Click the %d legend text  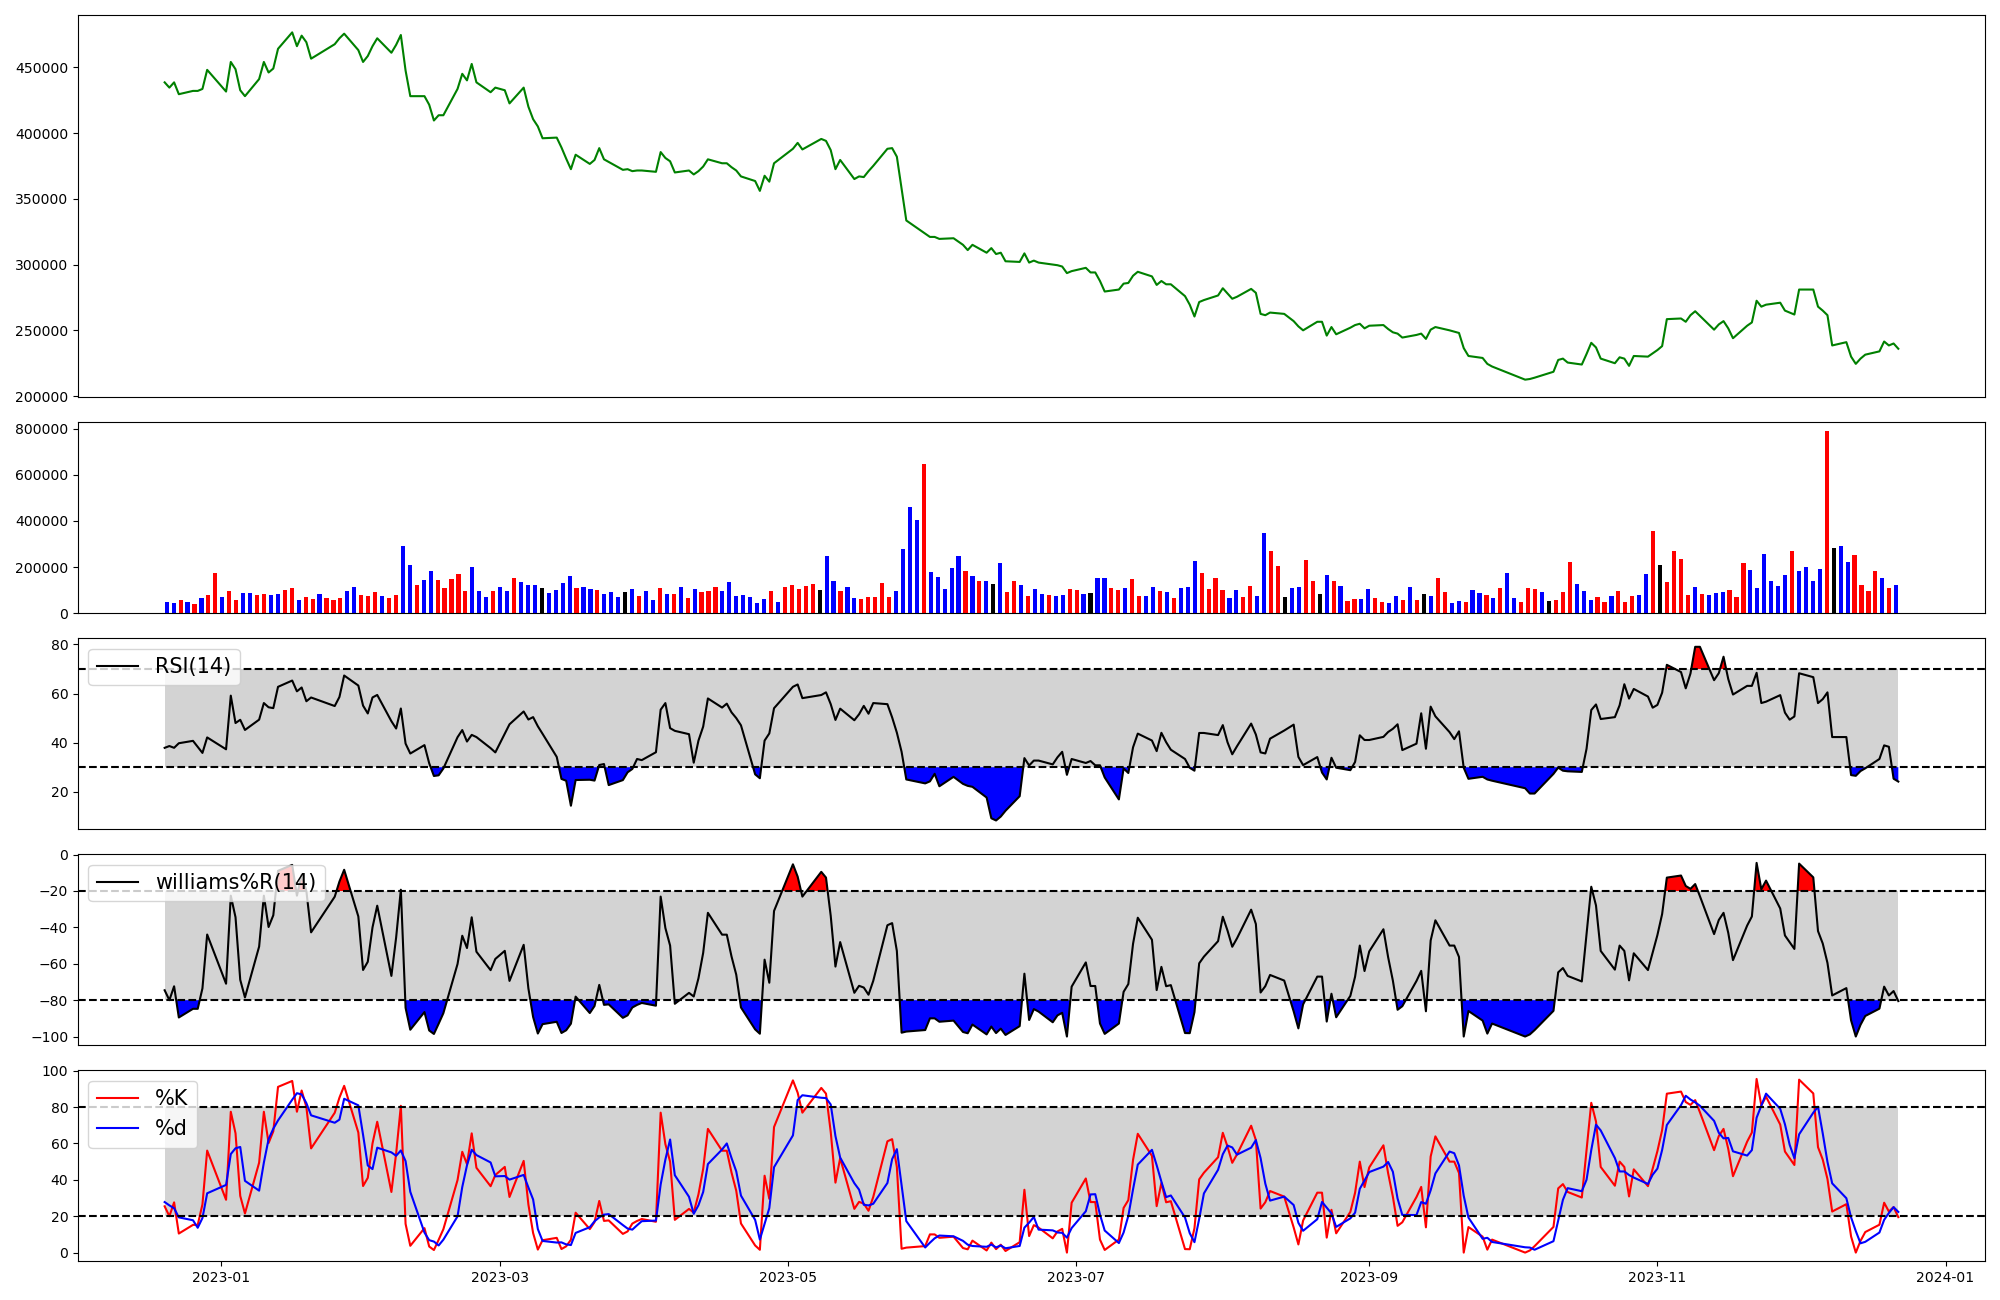[171, 1128]
